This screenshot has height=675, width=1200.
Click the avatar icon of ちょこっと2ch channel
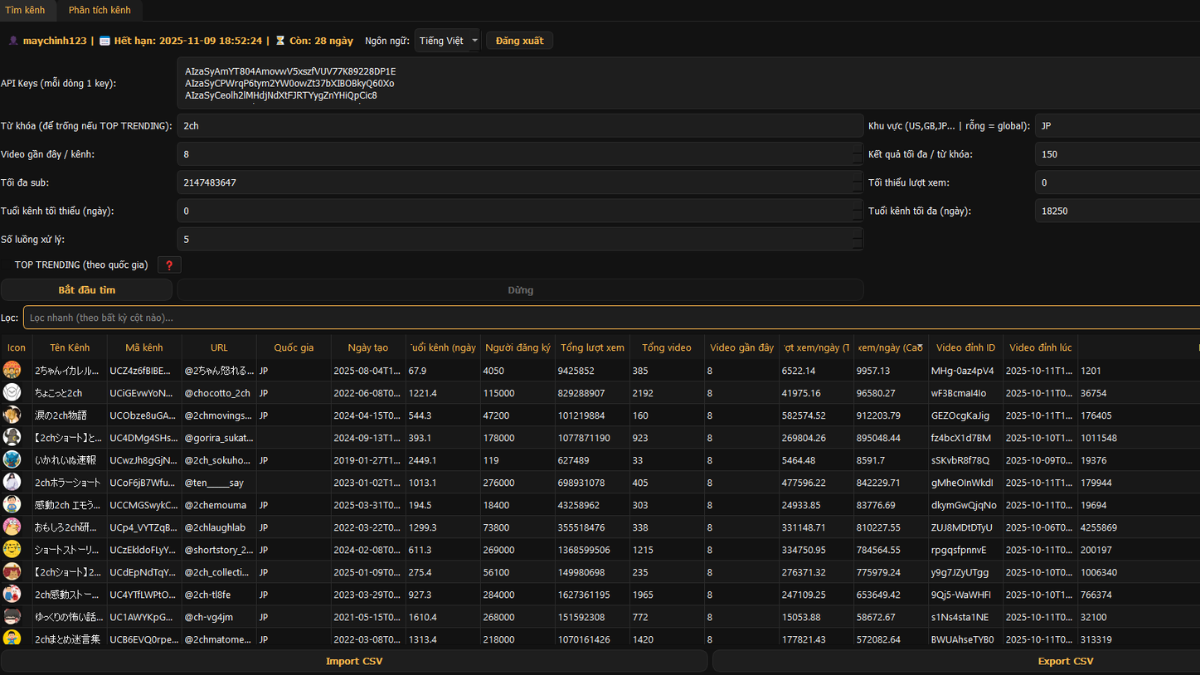click(x=12, y=393)
